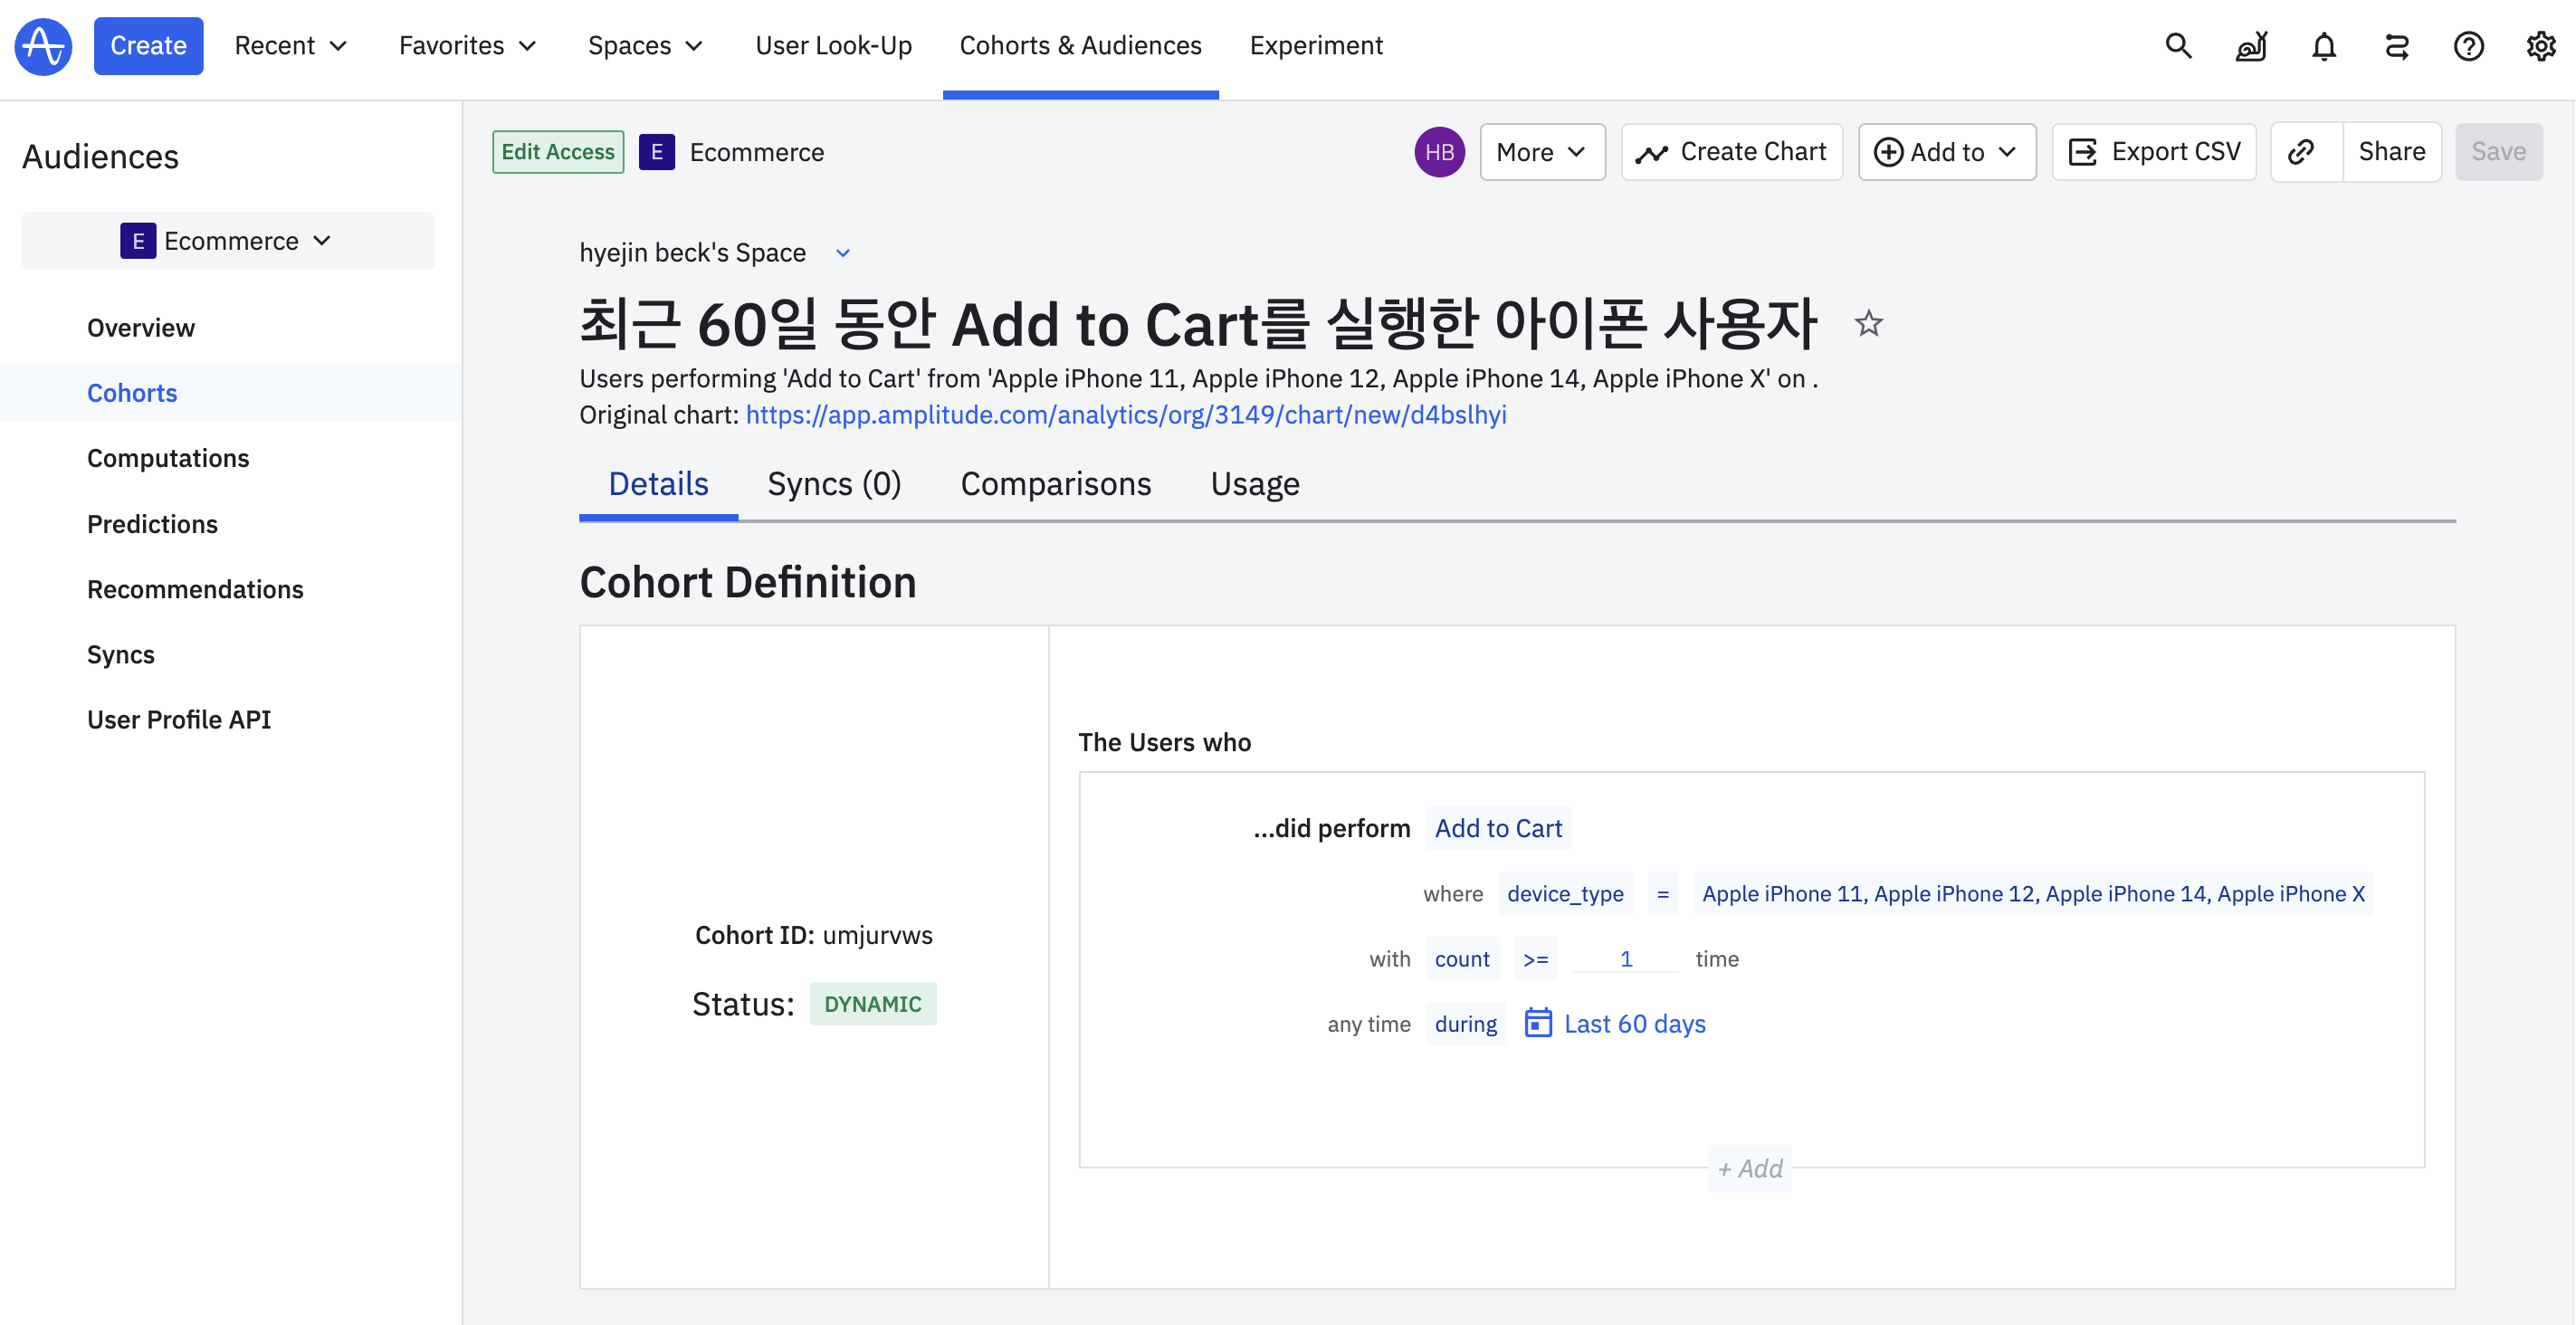2576x1325 pixels.
Task: Click the data flow arrows icon
Action: (x=2396, y=46)
